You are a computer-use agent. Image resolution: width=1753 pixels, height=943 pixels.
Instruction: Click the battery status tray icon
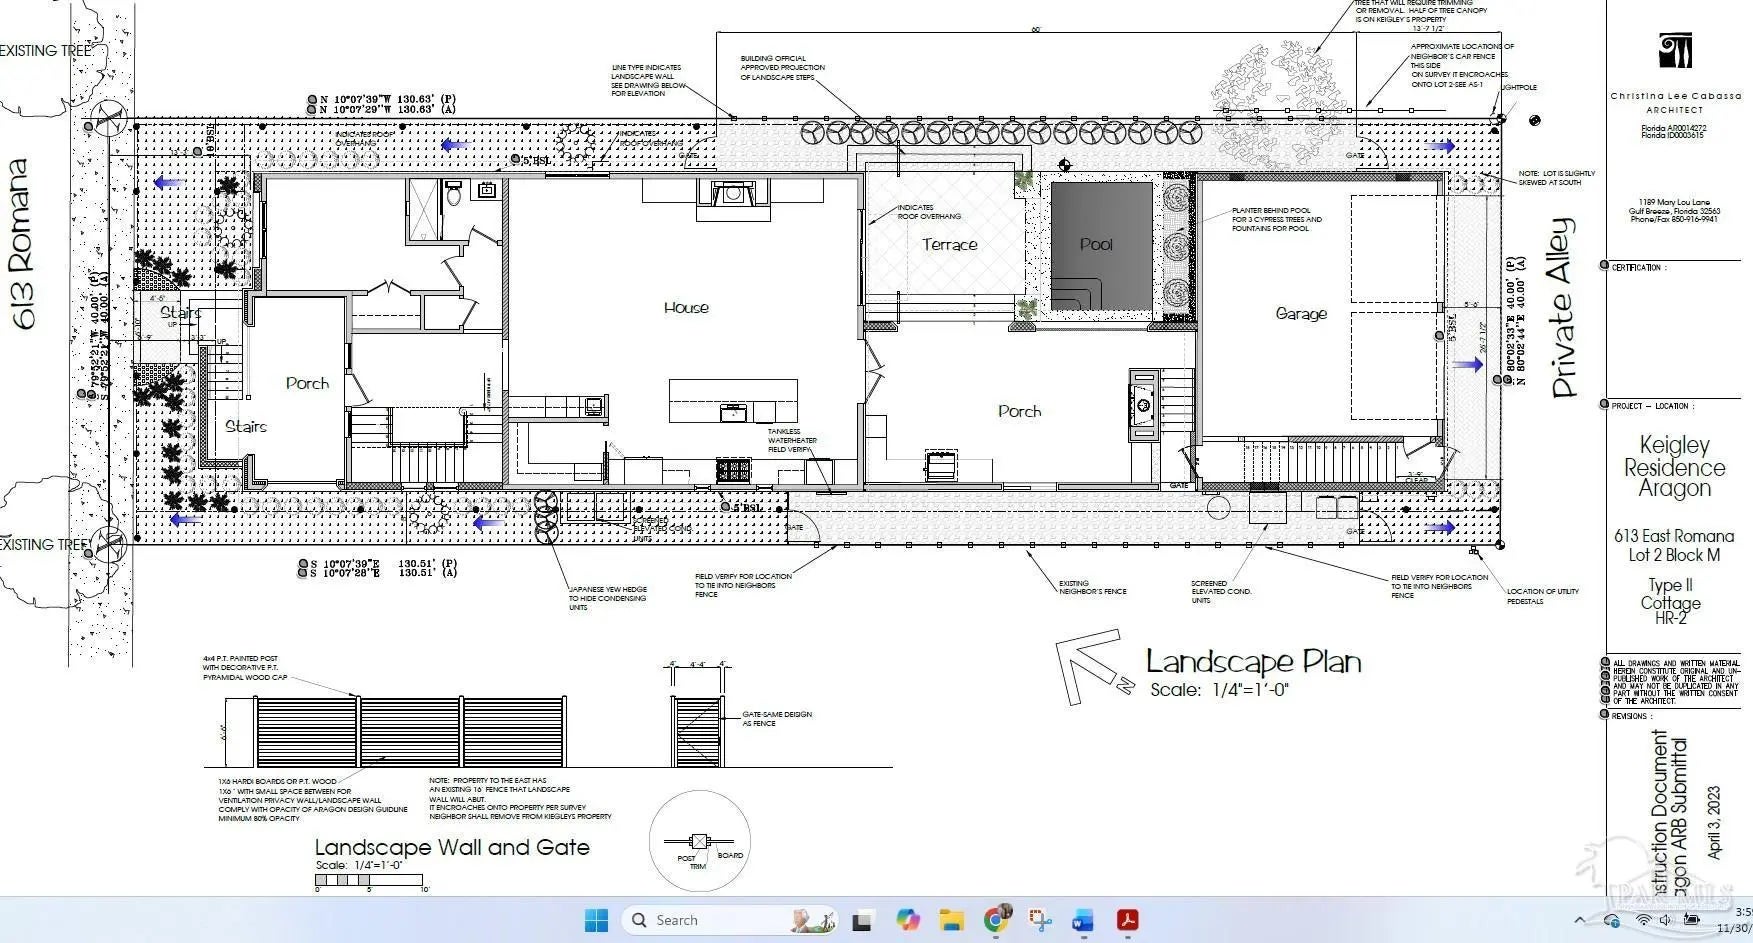[1692, 920]
